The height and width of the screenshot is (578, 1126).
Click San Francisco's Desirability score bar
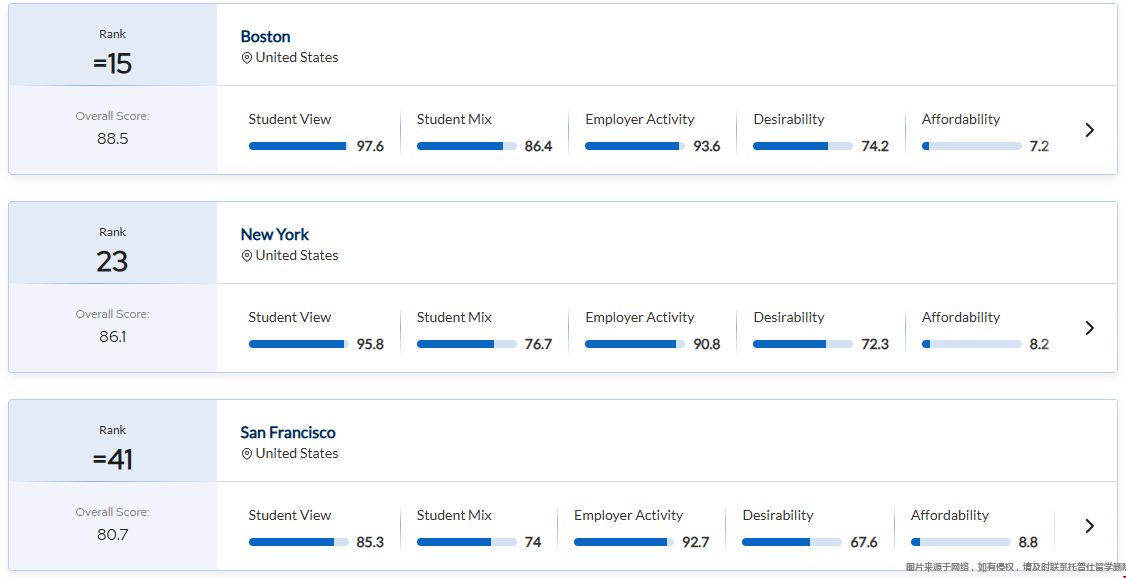coord(791,542)
